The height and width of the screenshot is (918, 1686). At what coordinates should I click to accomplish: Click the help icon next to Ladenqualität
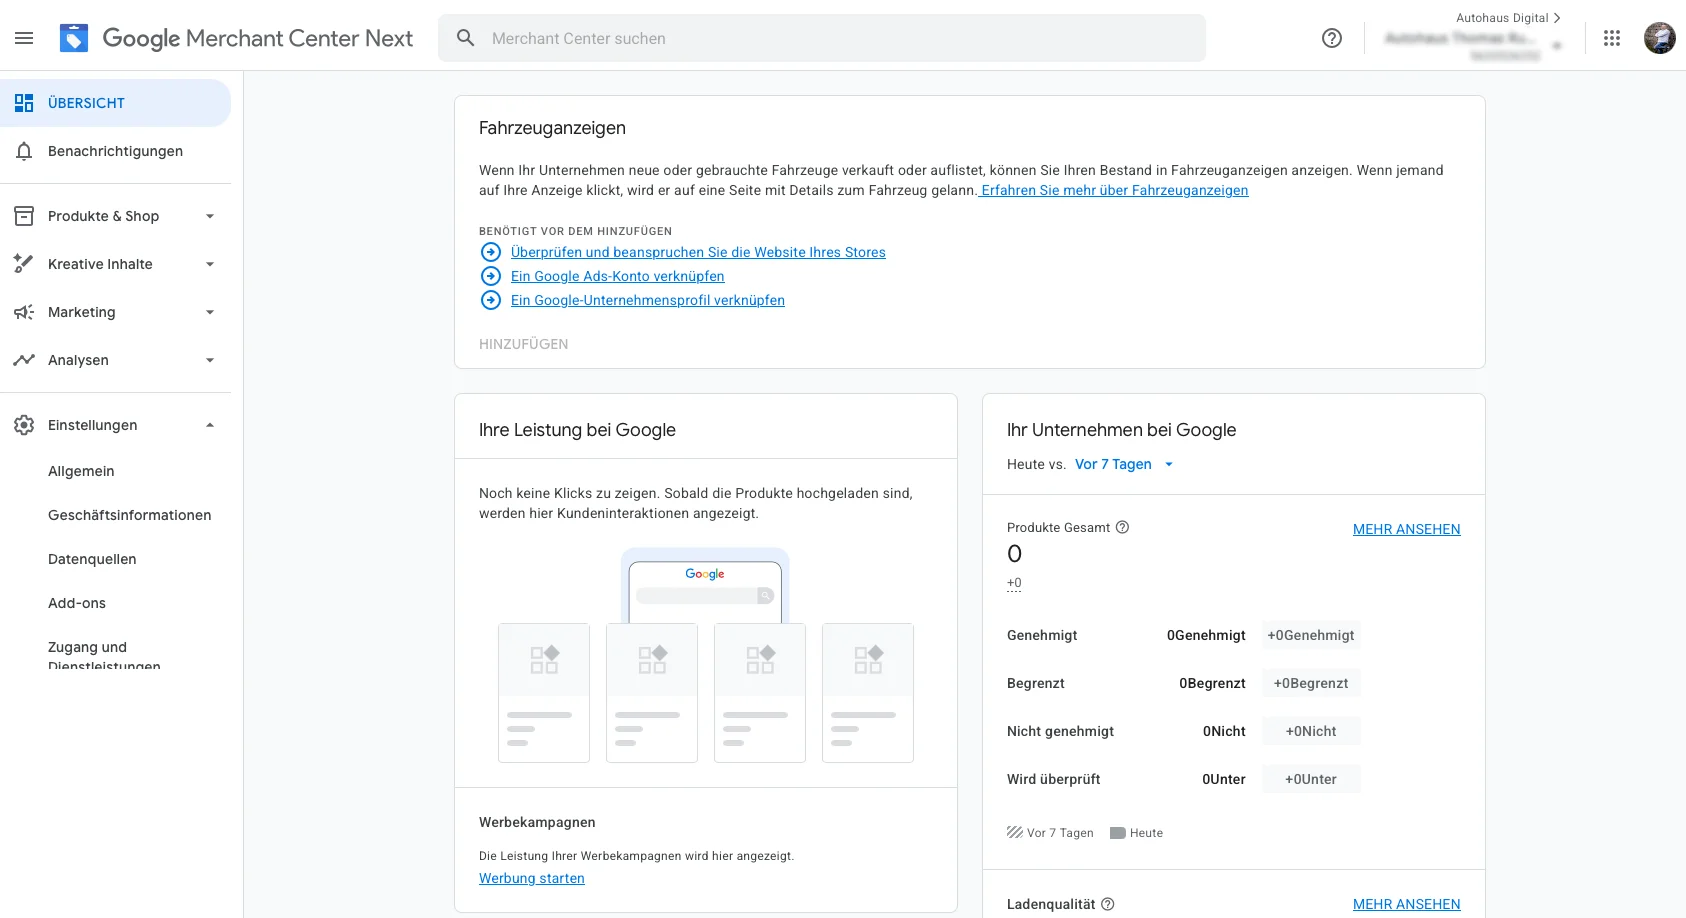[1108, 904]
